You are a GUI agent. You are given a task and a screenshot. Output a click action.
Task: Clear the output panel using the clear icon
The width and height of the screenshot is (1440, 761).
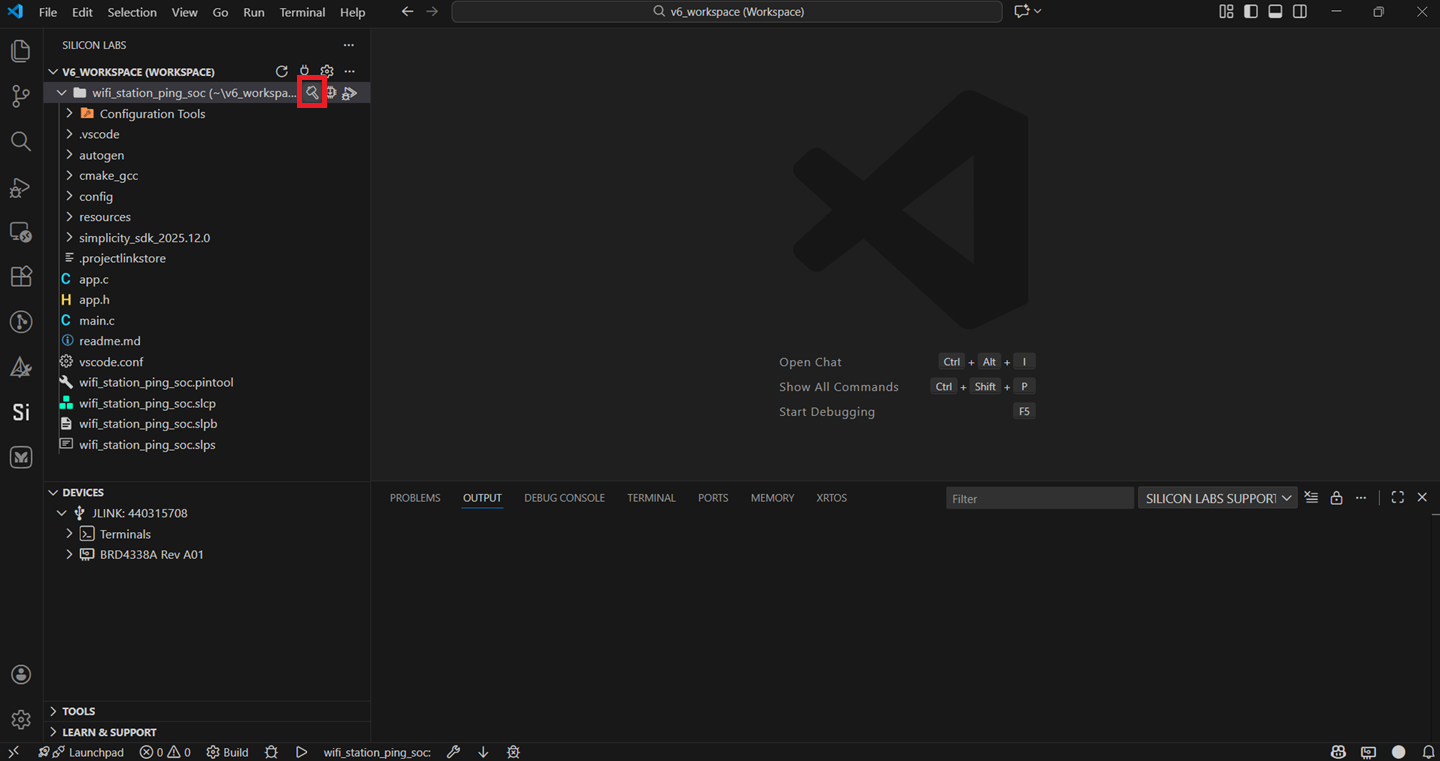1311,498
